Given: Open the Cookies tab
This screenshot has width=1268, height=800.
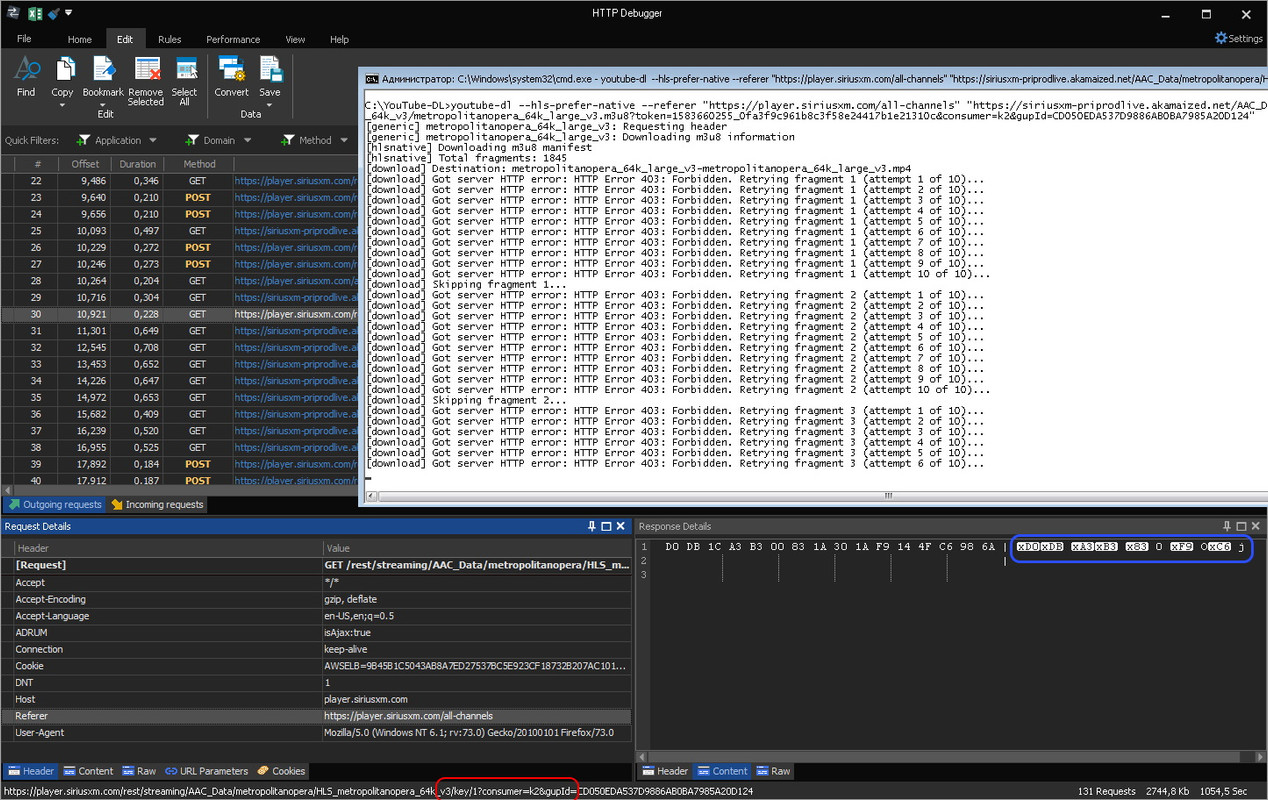Looking at the screenshot, I should click(x=281, y=771).
